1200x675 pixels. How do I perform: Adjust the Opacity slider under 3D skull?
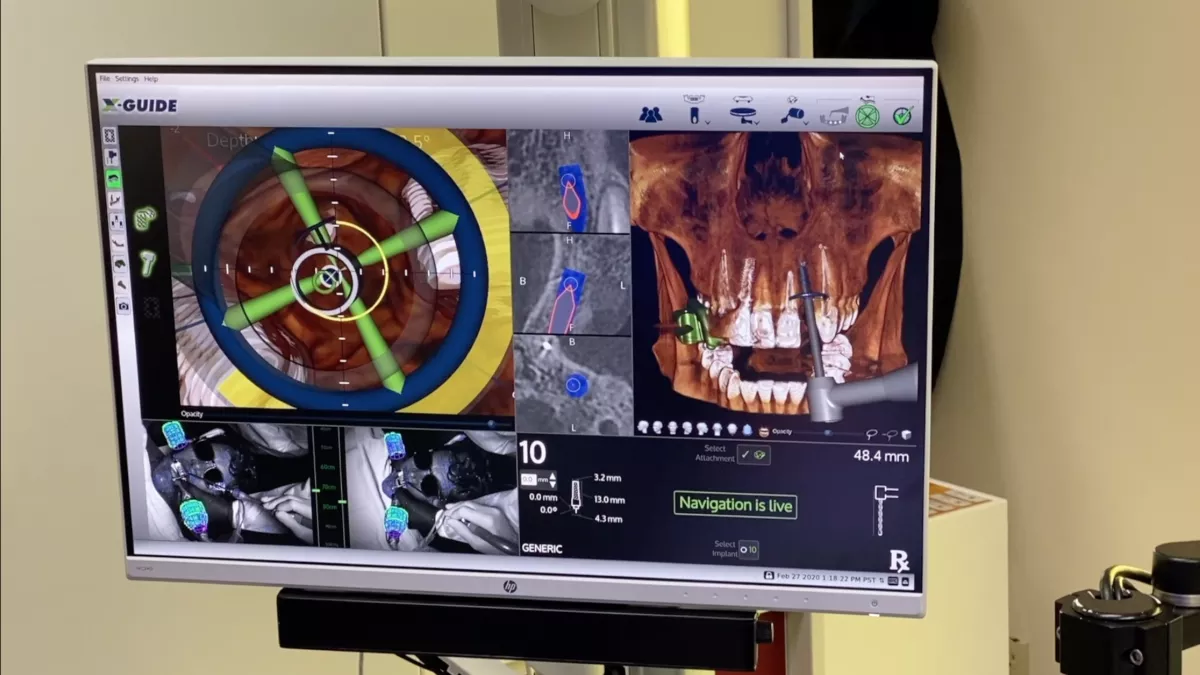pyautogui.click(x=828, y=431)
